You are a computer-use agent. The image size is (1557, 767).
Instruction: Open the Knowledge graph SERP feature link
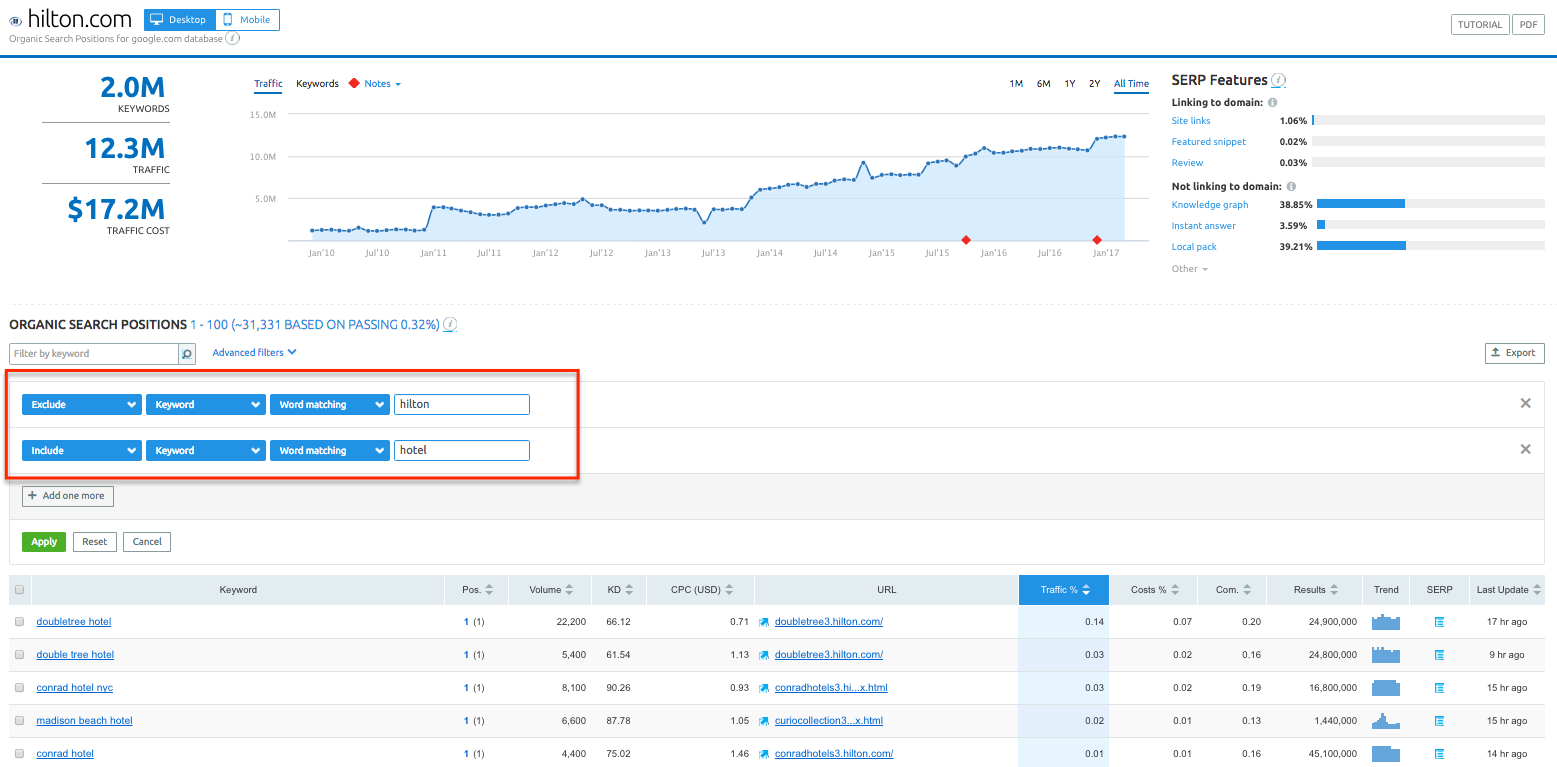(x=1210, y=205)
